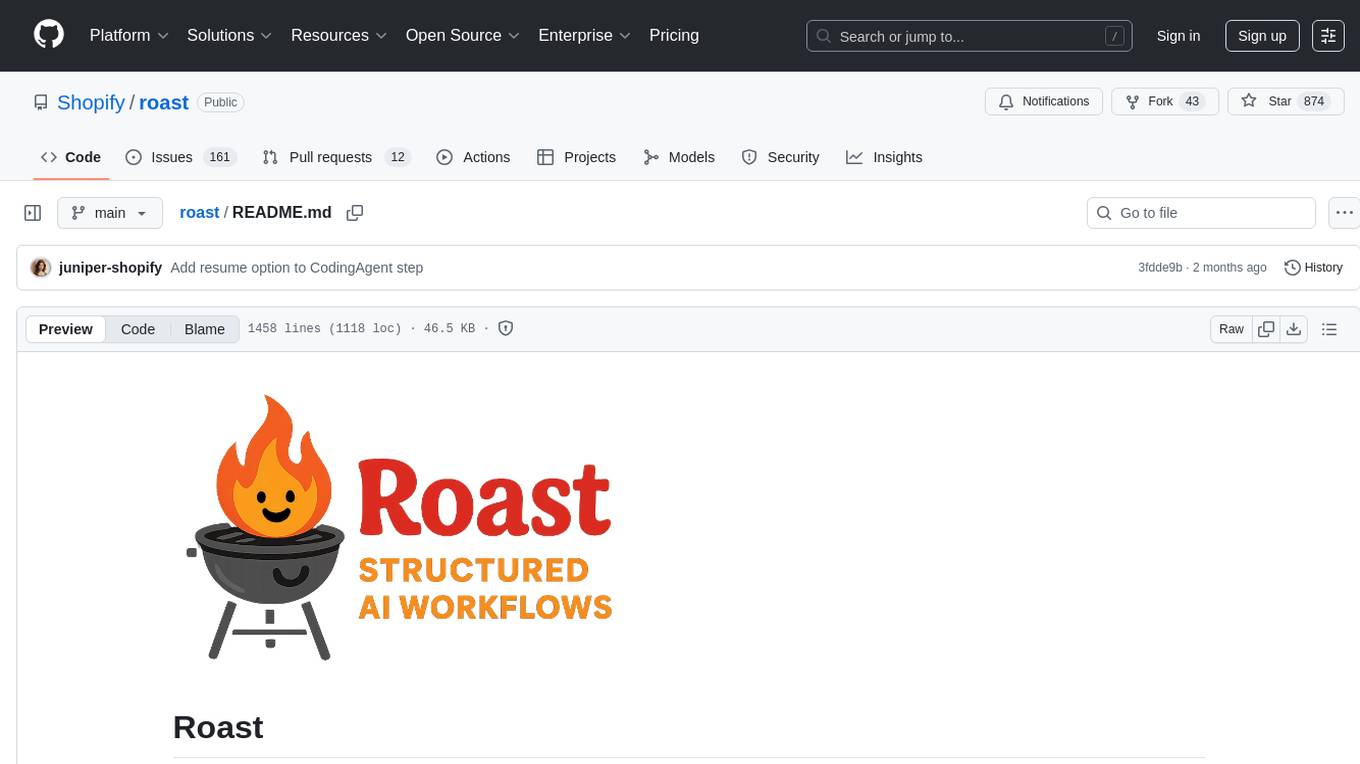
Task: Open juniper-shopify avatar image
Action: pyautogui.click(x=41, y=268)
